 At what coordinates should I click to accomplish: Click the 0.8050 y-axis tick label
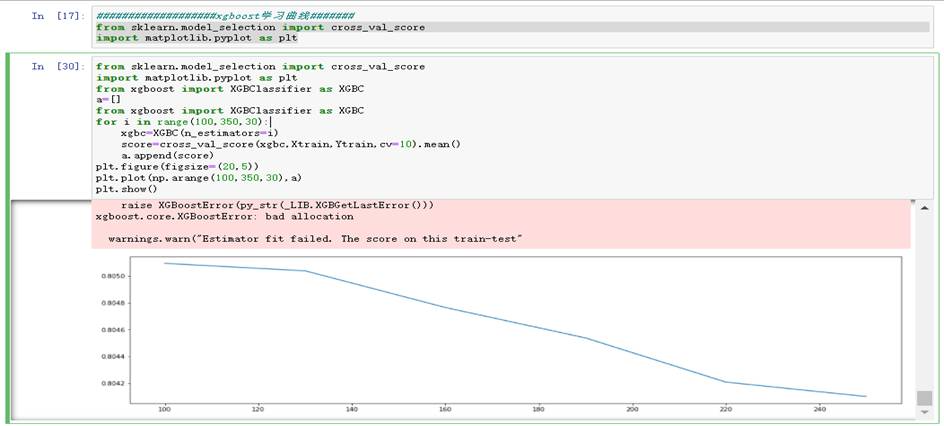[113, 276]
